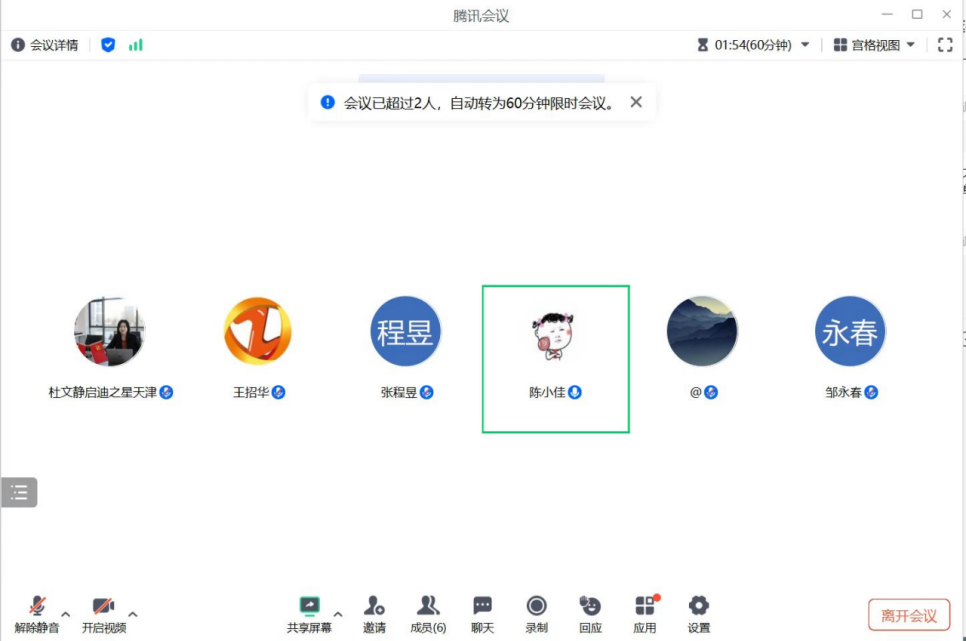This screenshot has width=966, height=641.
Task: Expand video options arrow next to 开启视频
Action: click(132, 614)
